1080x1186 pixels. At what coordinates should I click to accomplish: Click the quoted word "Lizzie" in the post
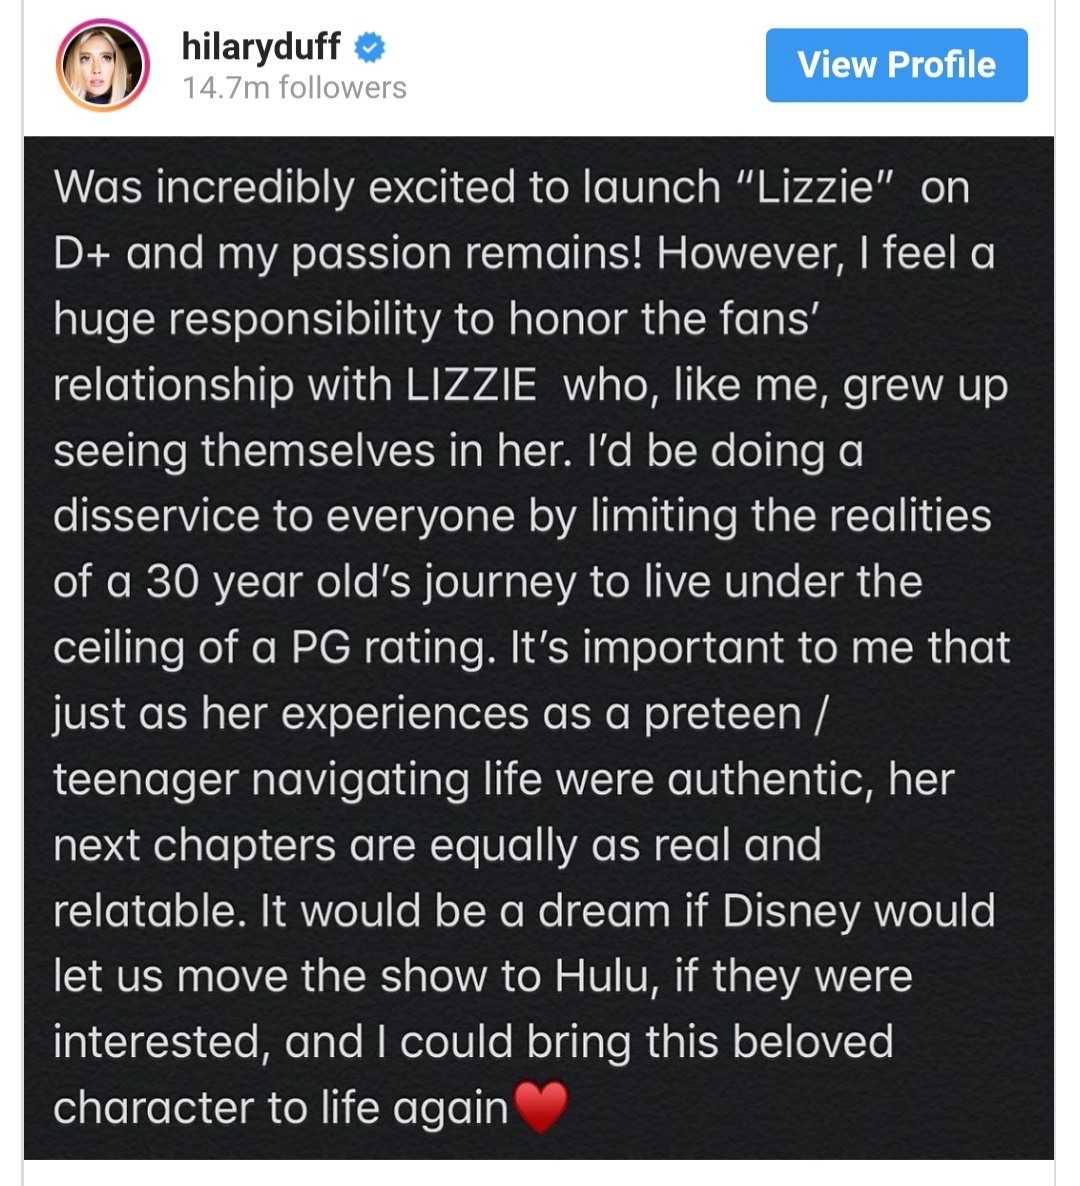tap(815, 187)
